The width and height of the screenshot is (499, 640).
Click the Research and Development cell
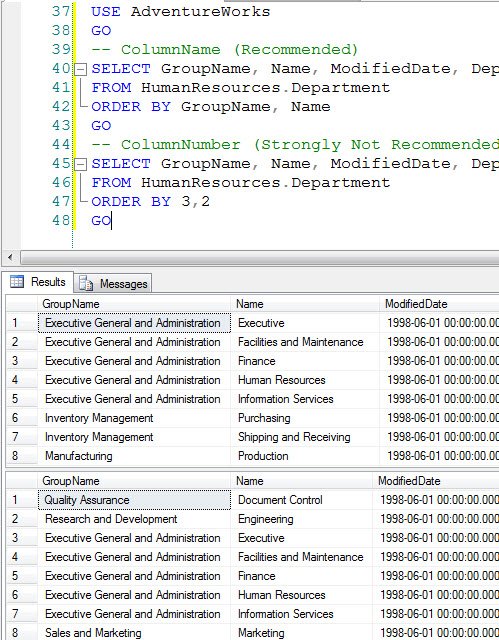tap(134, 519)
